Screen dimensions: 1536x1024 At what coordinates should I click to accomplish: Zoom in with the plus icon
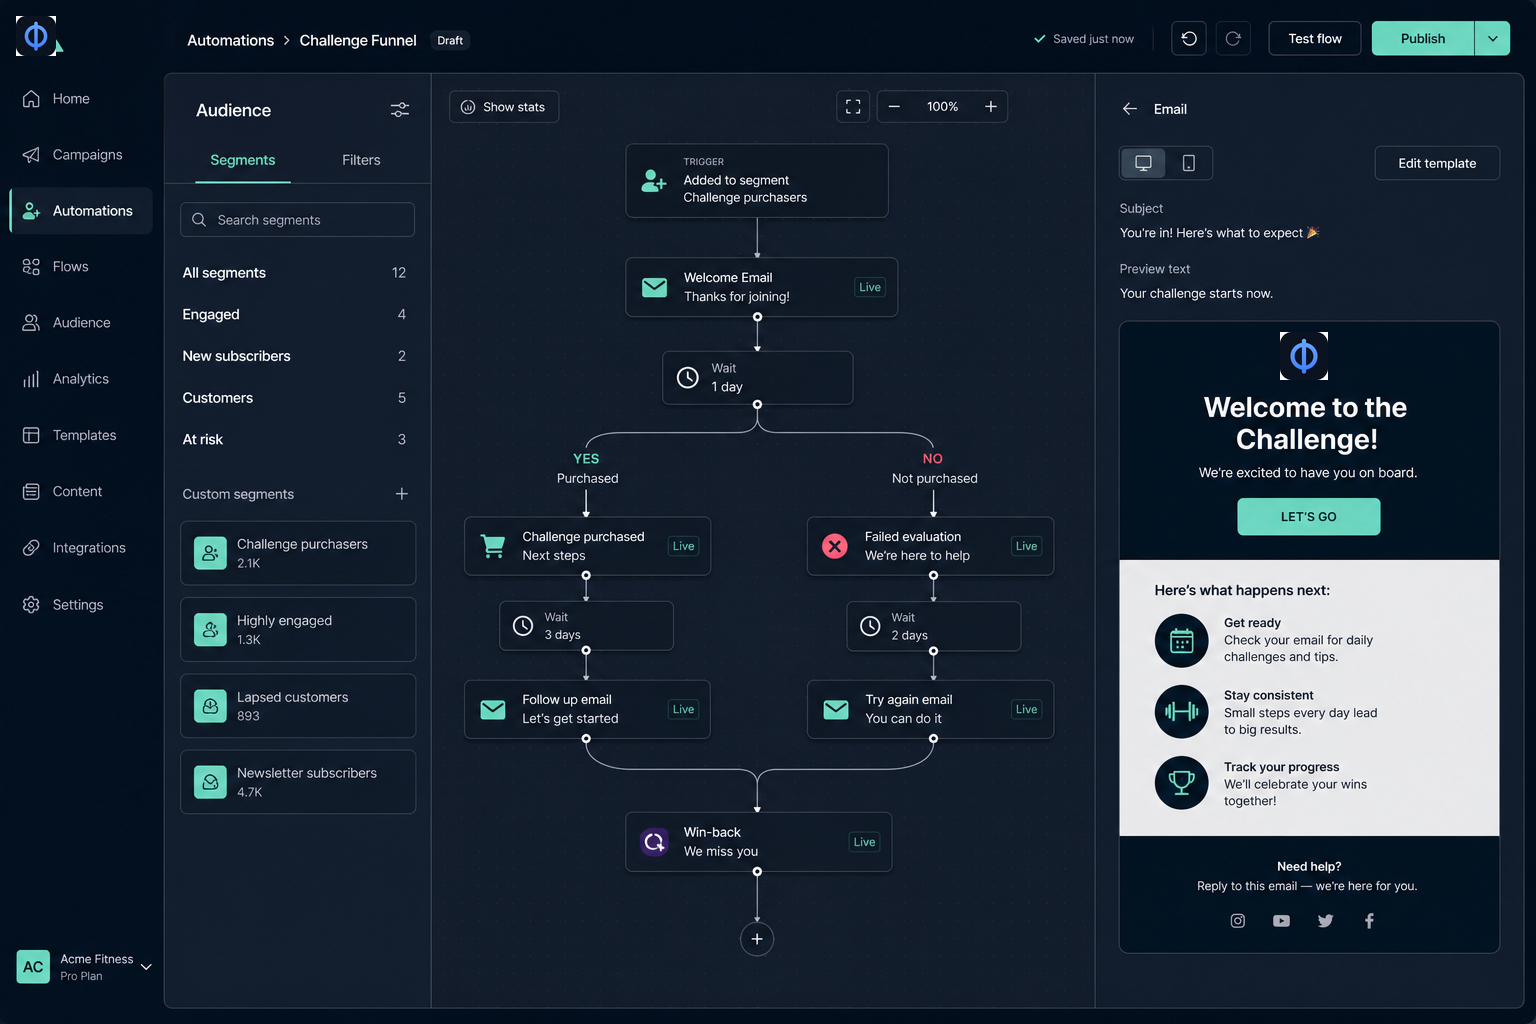pos(991,107)
